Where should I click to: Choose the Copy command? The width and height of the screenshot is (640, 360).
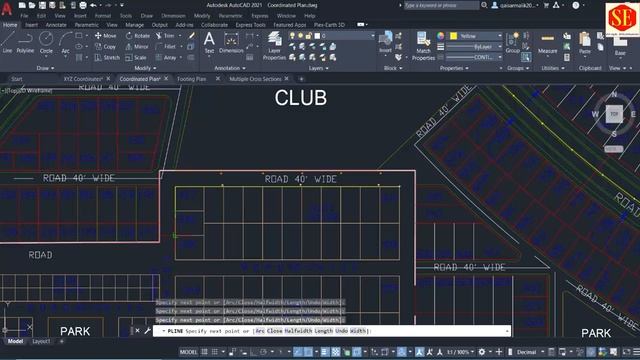pyautogui.click(x=105, y=47)
